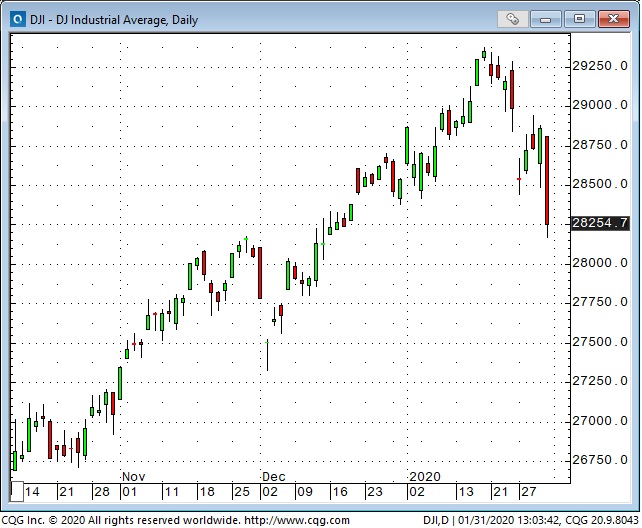Click the CQG chart logo icon
Image resolution: width=642 pixels, height=528 pixels.
click(18, 19)
